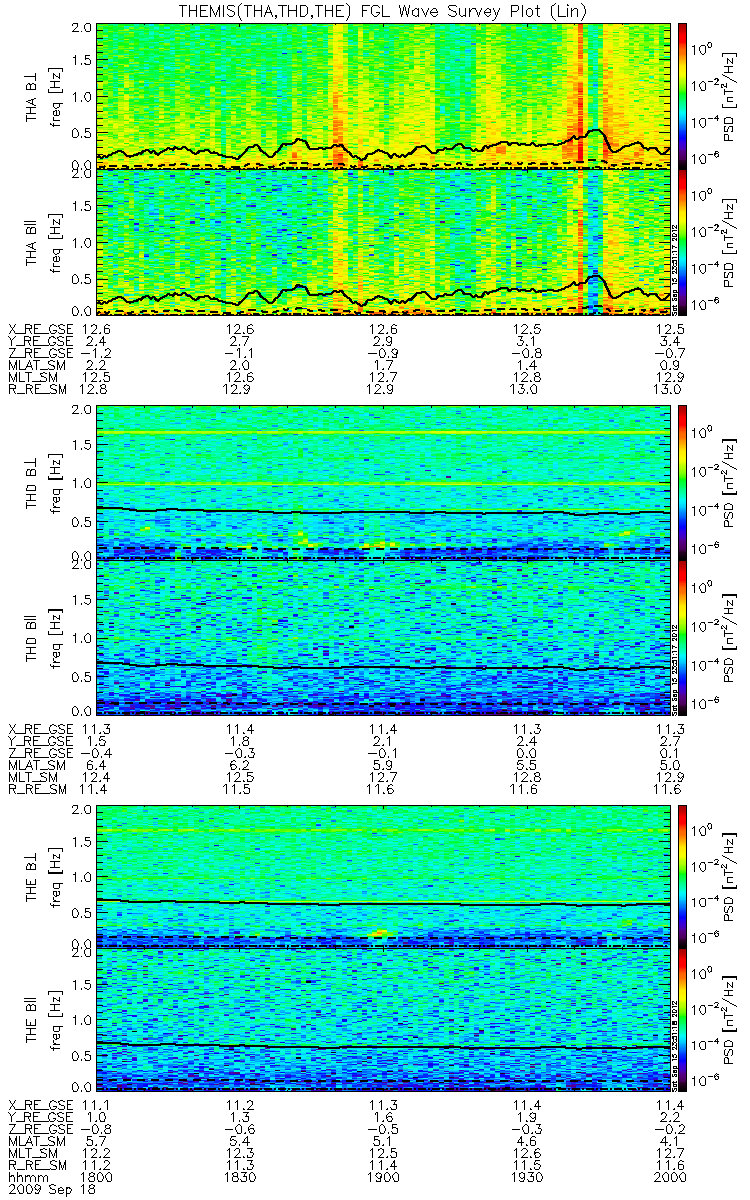
Task: Click 'Y_RE_GSE' label in THA ephemeris rows
Action: [41, 341]
